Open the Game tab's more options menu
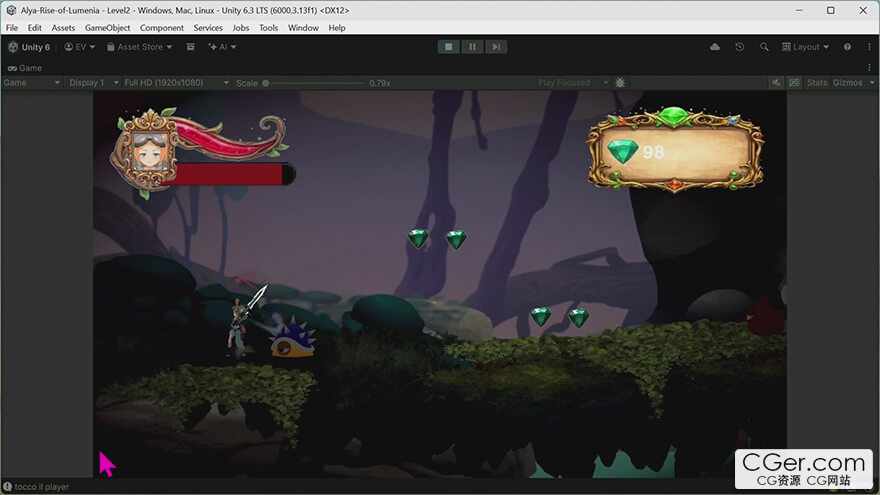Image resolution: width=880 pixels, height=495 pixels. click(x=869, y=68)
